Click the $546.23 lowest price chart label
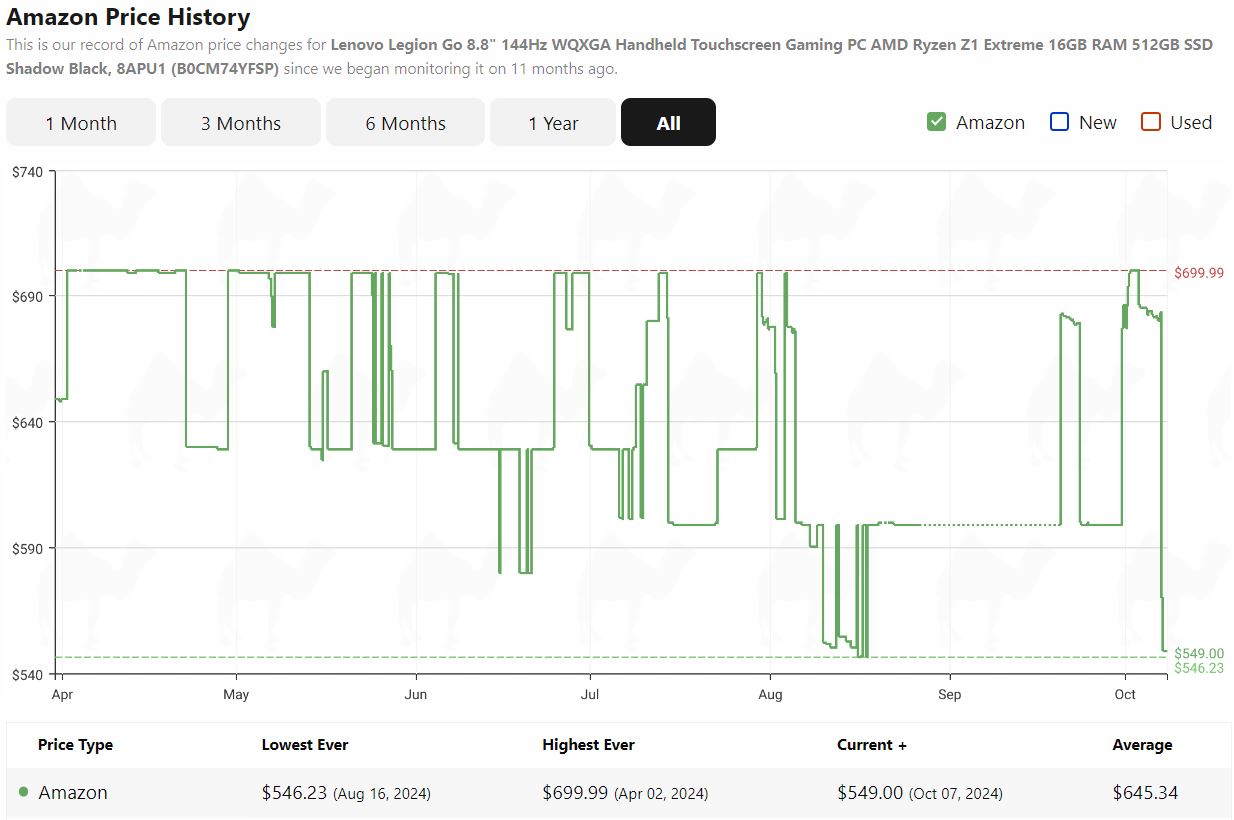 1199,668
